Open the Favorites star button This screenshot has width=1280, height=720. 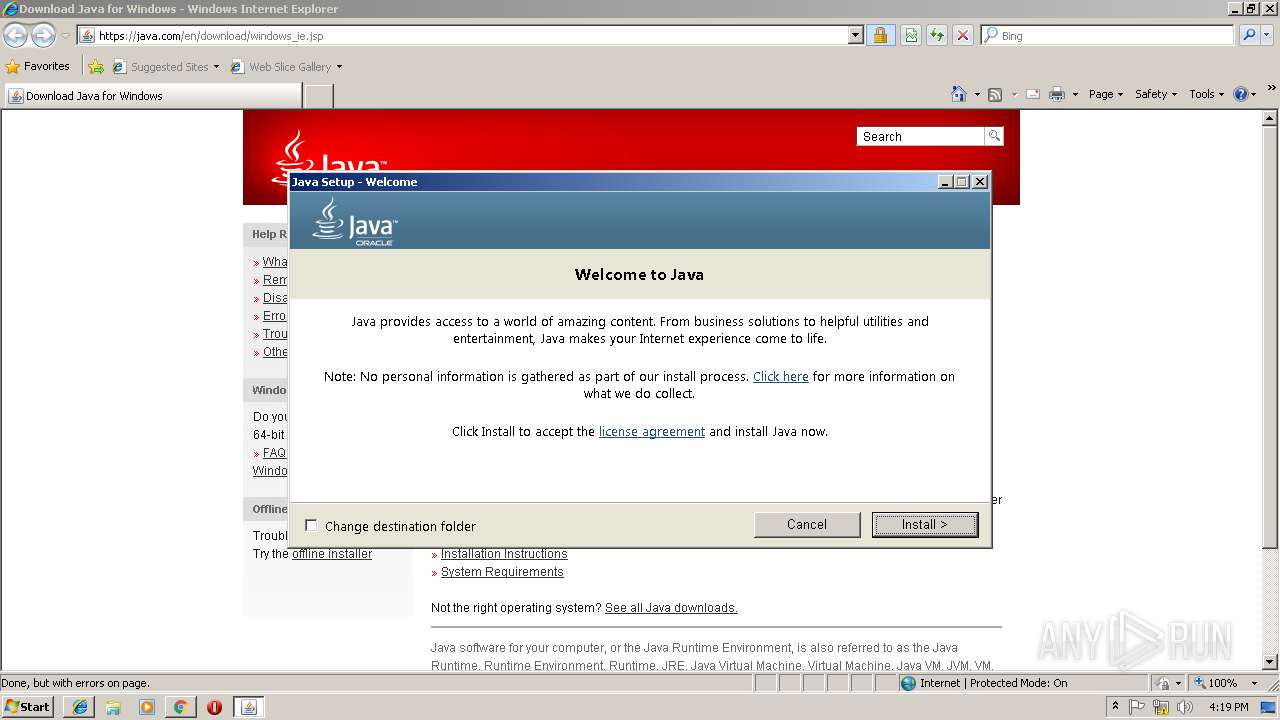[x=38, y=66]
